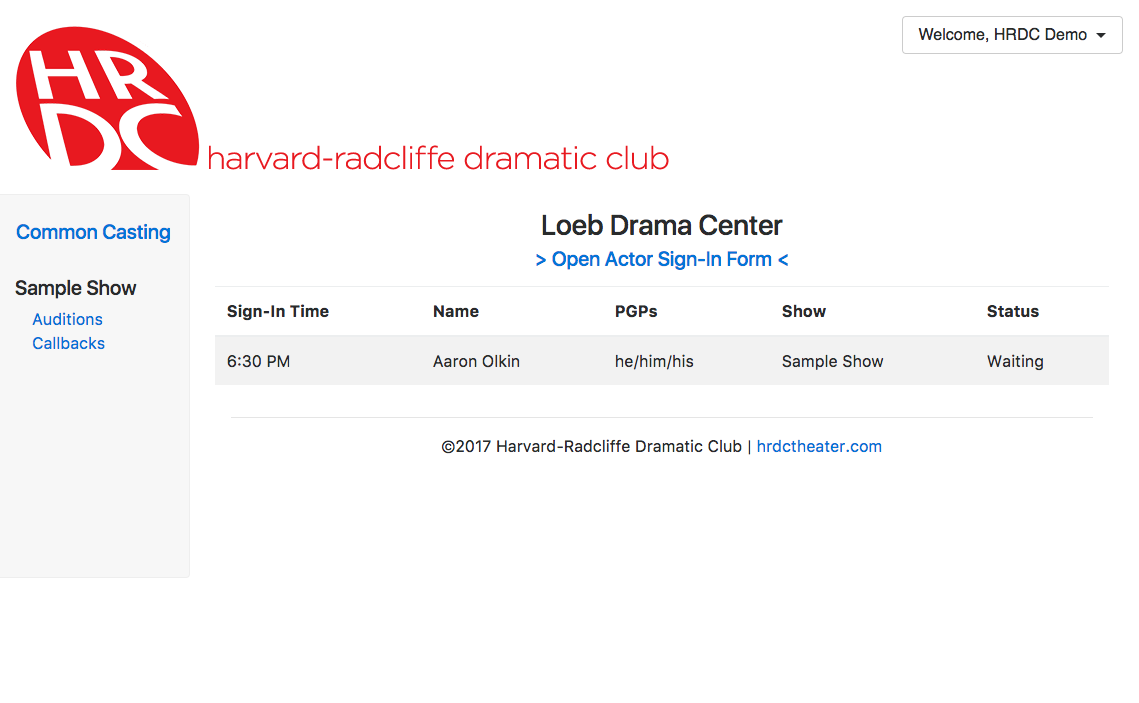The width and height of the screenshot is (1139, 703).
Task: Click the Sample Show cell in table
Action: pos(832,362)
